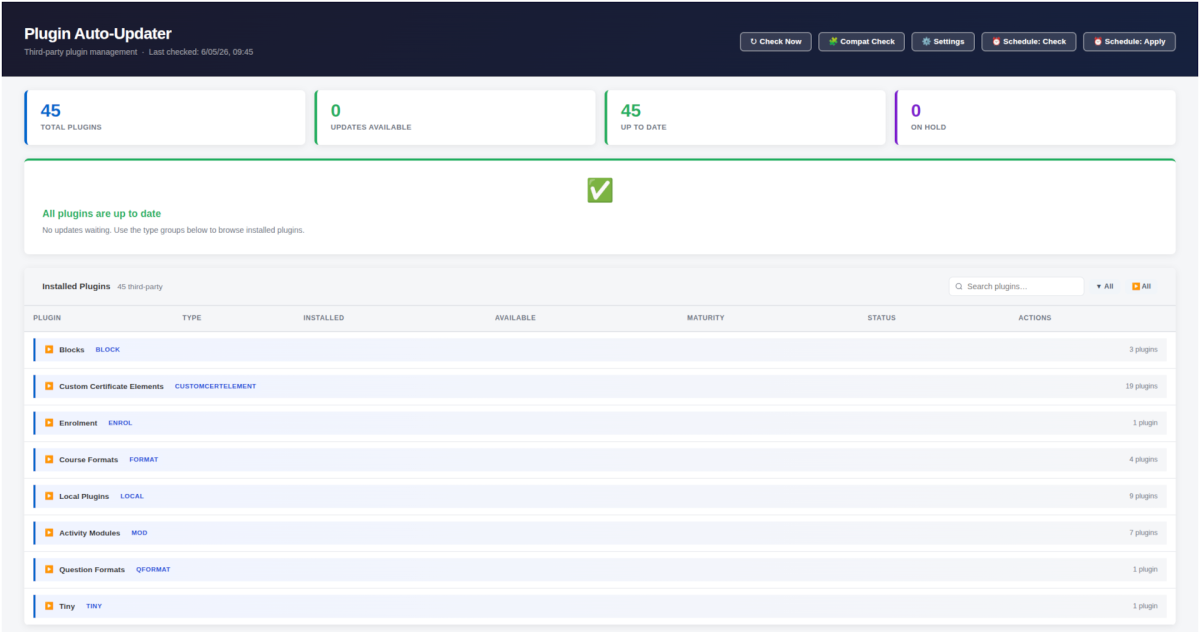Click the '9 plugins' count
This screenshot has width=1200, height=632.
pyautogui.click(x=1143, y=496)
